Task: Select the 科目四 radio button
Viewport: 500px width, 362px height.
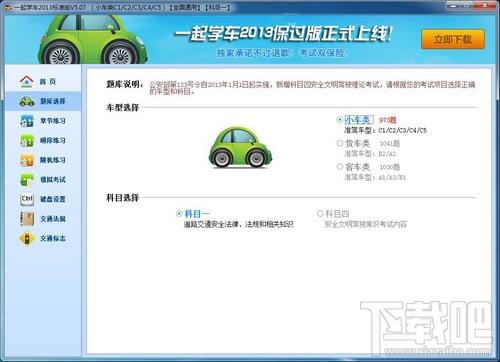Action: coord(320,214)
